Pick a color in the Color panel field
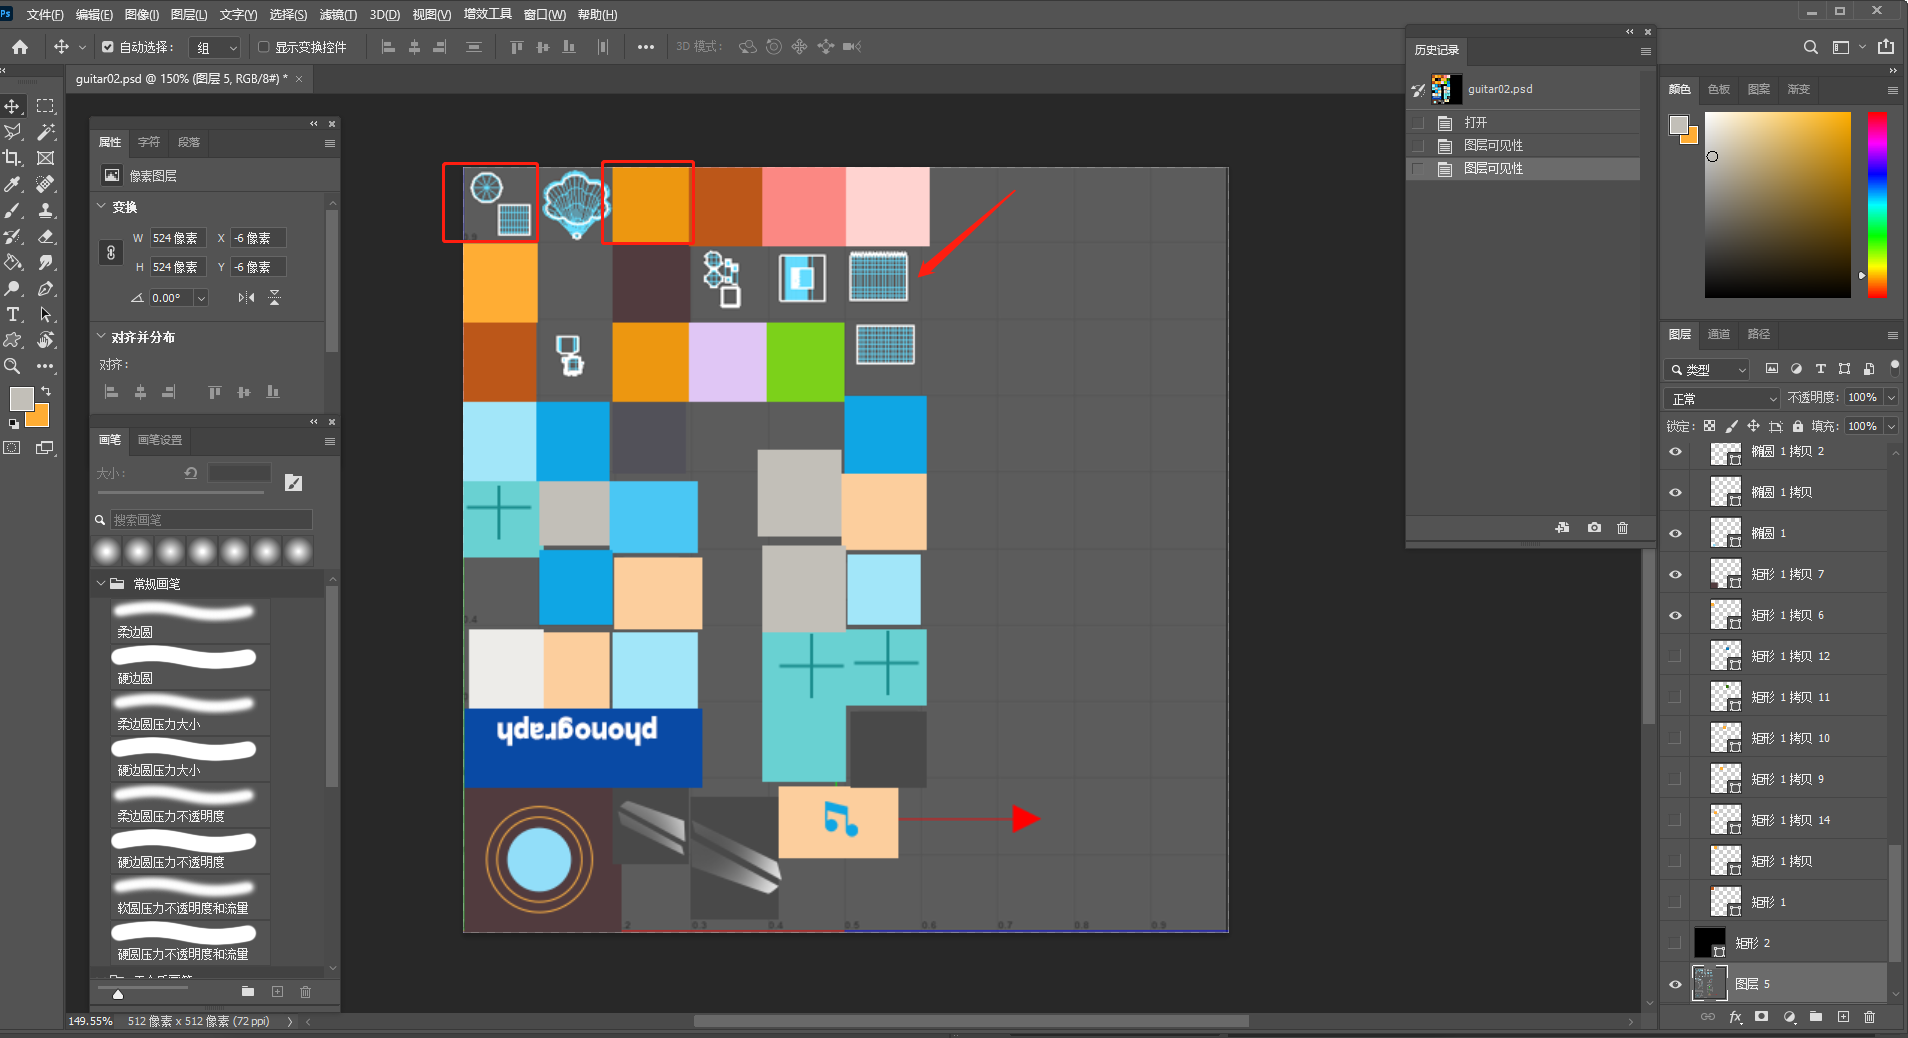1908x1038 pixels. coord(1777,204)
